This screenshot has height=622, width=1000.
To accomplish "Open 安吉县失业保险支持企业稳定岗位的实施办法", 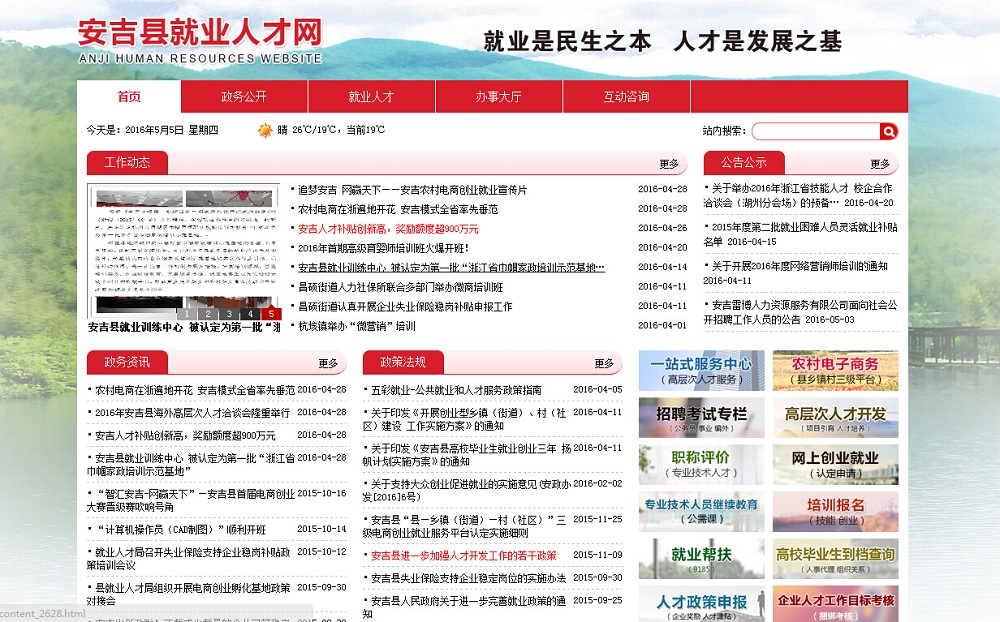I will pos(469,579).
